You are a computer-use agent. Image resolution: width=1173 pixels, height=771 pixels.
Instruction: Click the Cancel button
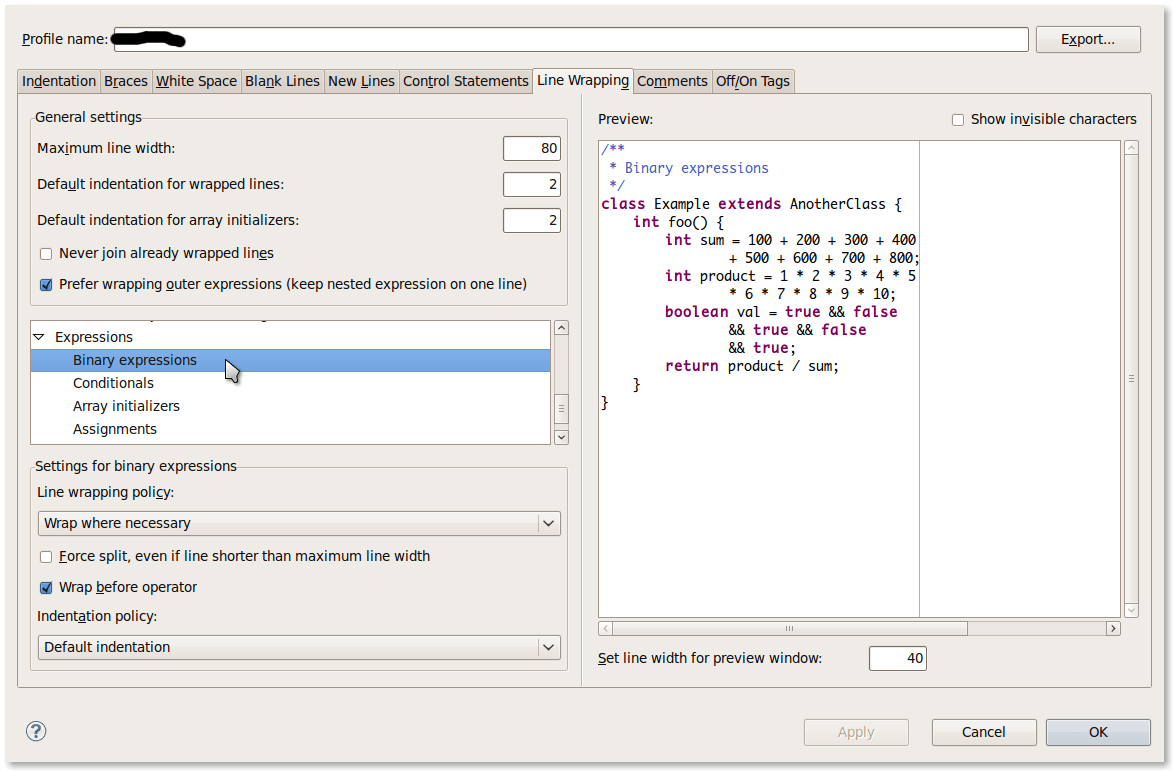tap(984, 732)
